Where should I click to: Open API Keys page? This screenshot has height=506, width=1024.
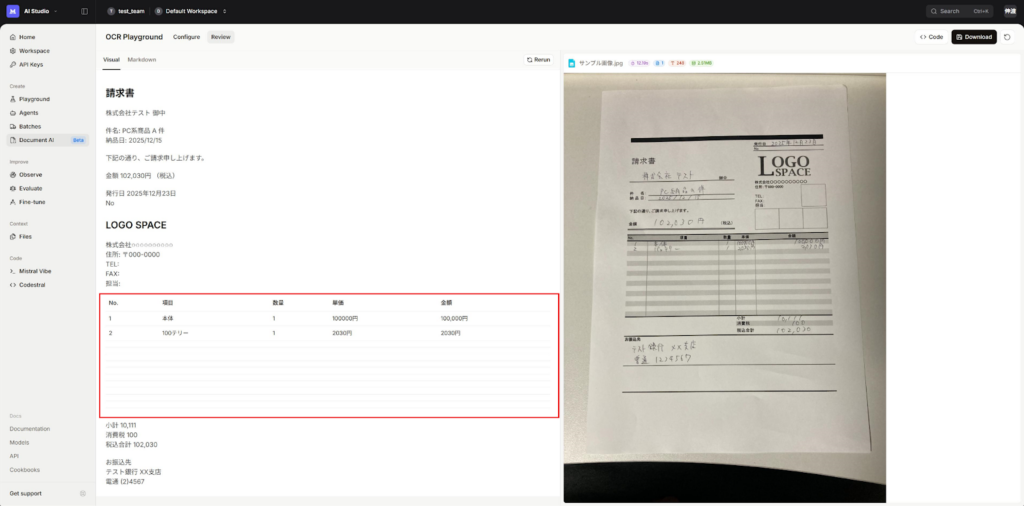(31, 65)
